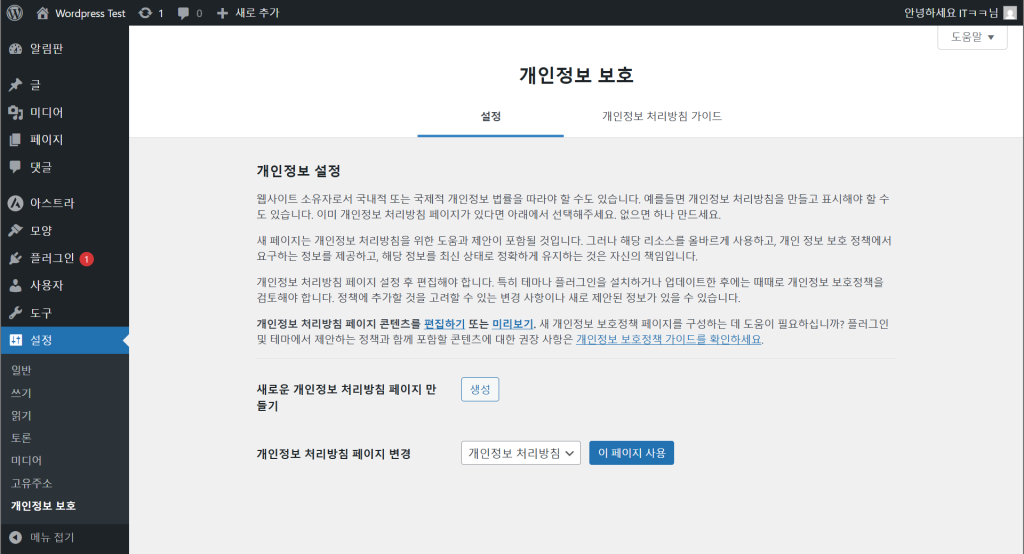Open the 모양 menu label
This screenshot has height=554, width=1024.
tap(40, 231)
